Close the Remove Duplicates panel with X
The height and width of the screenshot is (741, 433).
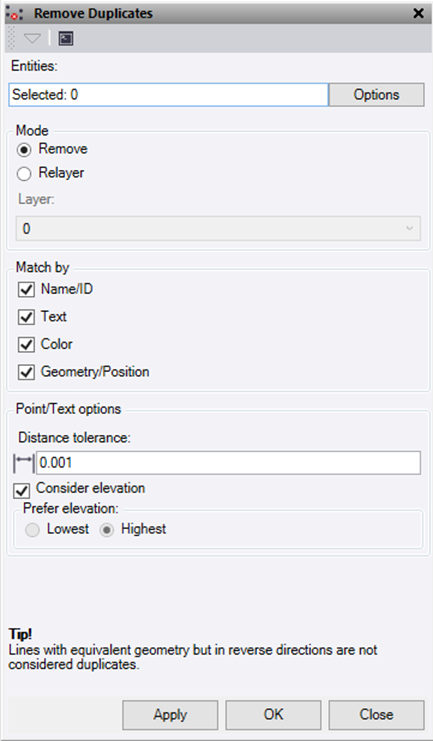[418, 13]
